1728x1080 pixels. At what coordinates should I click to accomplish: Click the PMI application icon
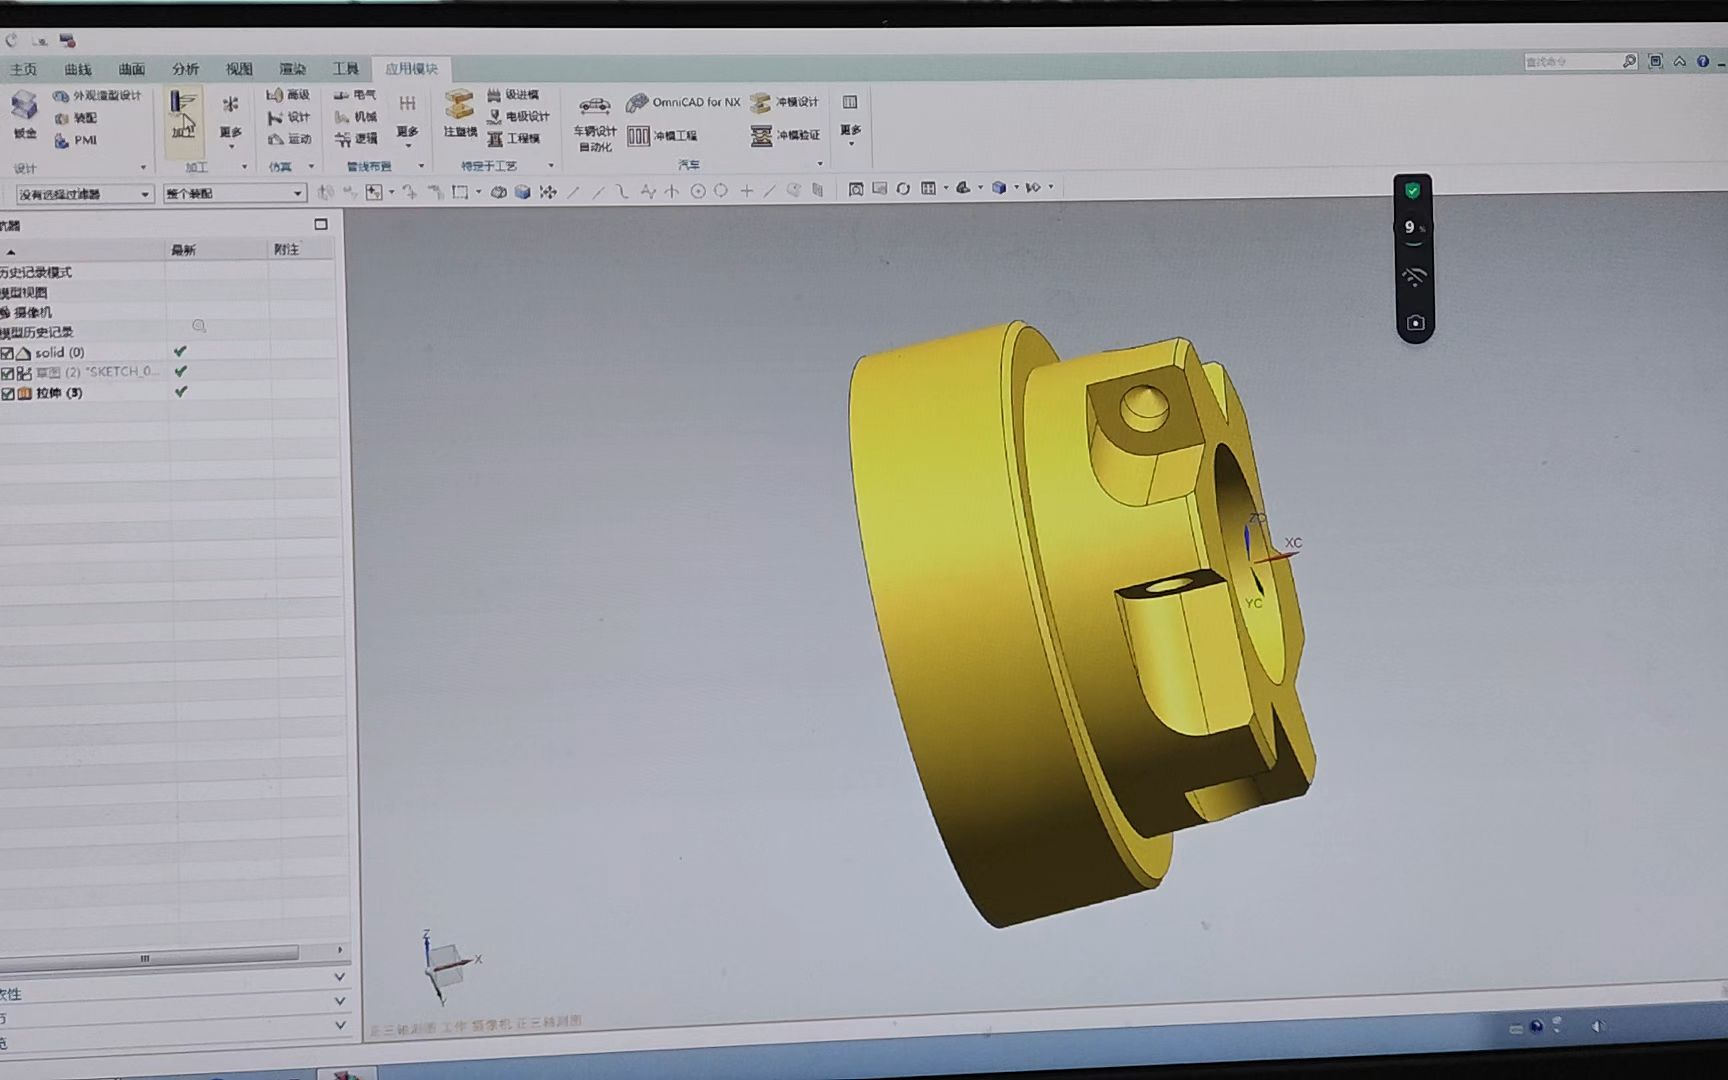click(76, 141)
